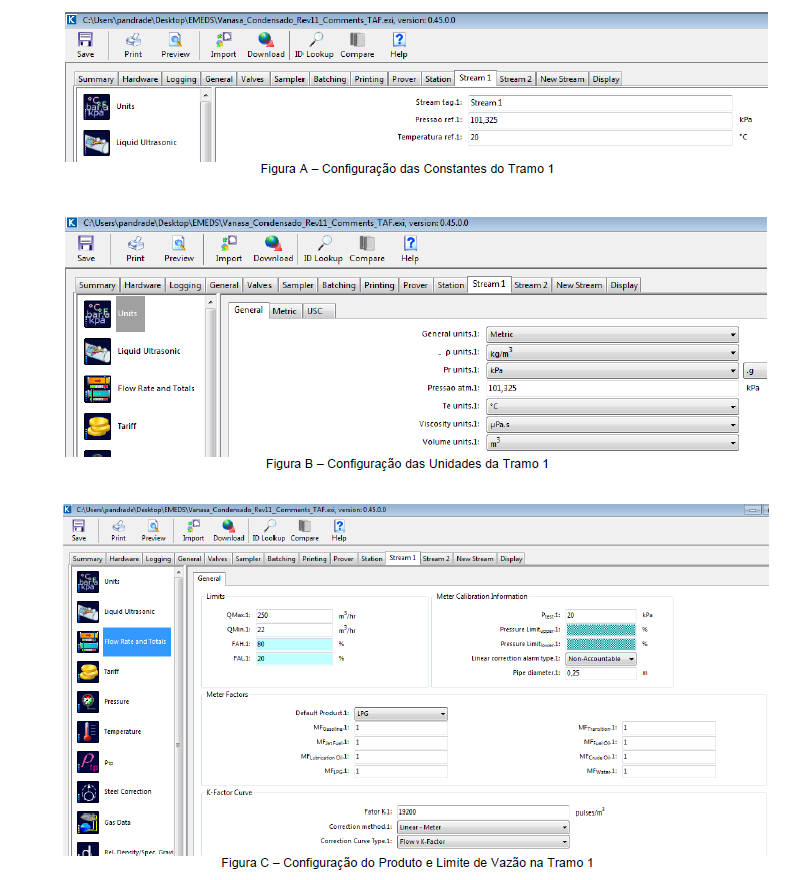Screen dimensions: 795x880
Task: Open the Correction Curve Type.1 dropdown
Action: pyautogui.click(x=483, y=842)
